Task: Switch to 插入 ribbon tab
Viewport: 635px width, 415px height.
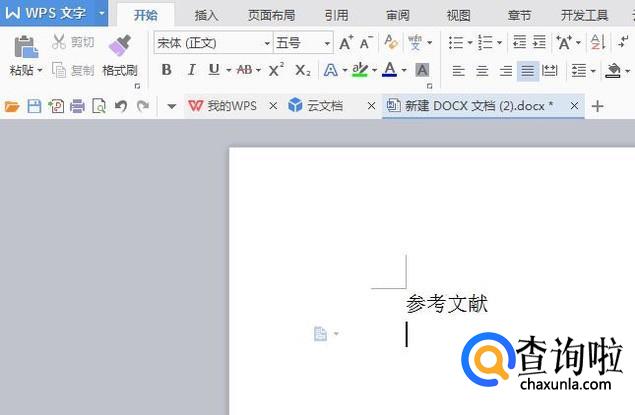Action: 206,15
